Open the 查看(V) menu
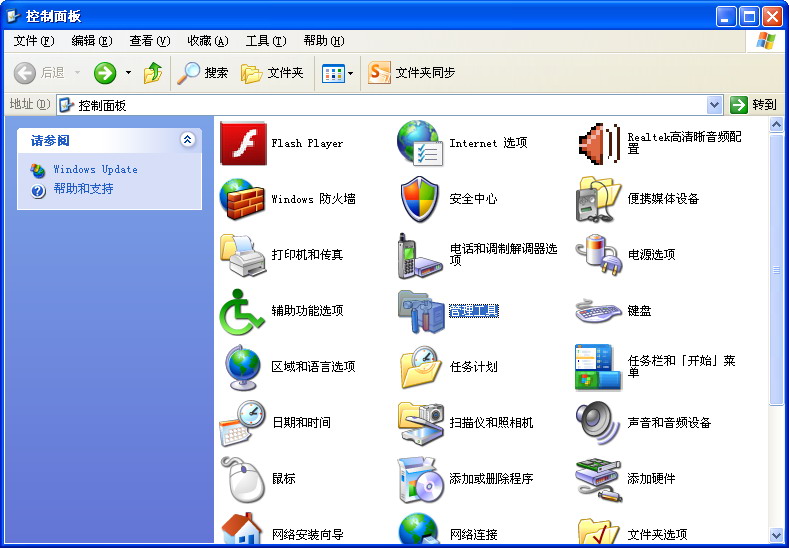This screenshot has height=548, width=789. (x=150, y=41)
